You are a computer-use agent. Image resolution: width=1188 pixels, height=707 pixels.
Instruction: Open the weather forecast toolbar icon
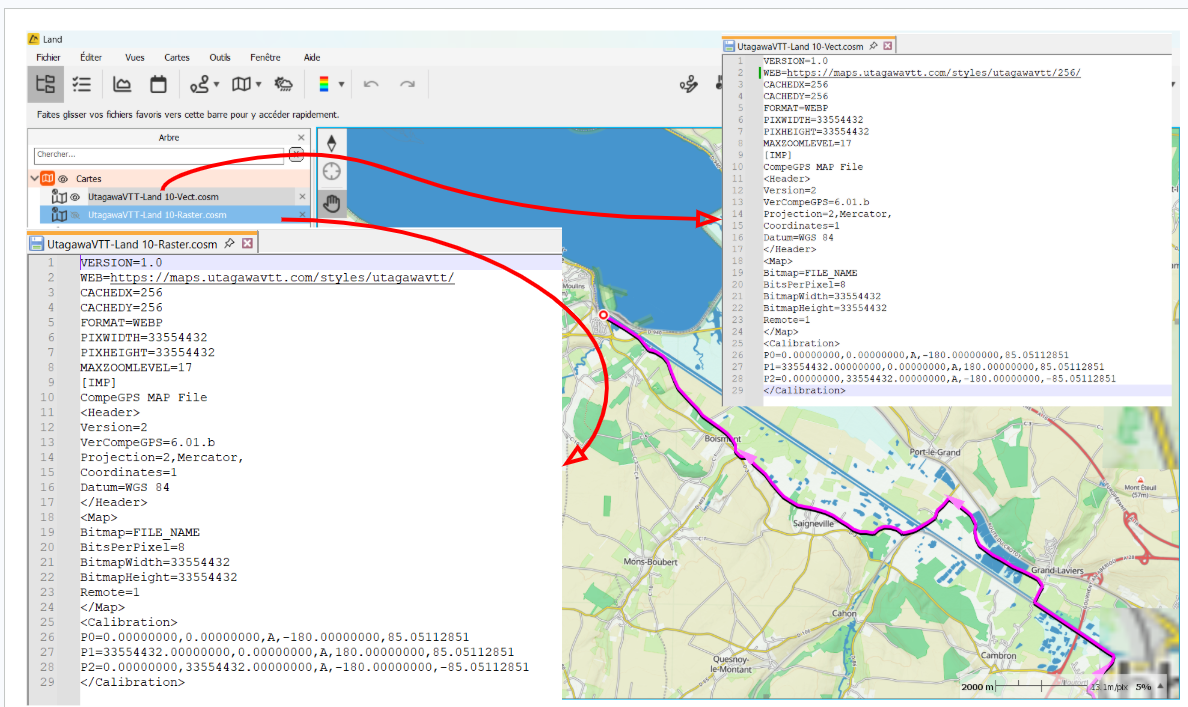[284, 84]
